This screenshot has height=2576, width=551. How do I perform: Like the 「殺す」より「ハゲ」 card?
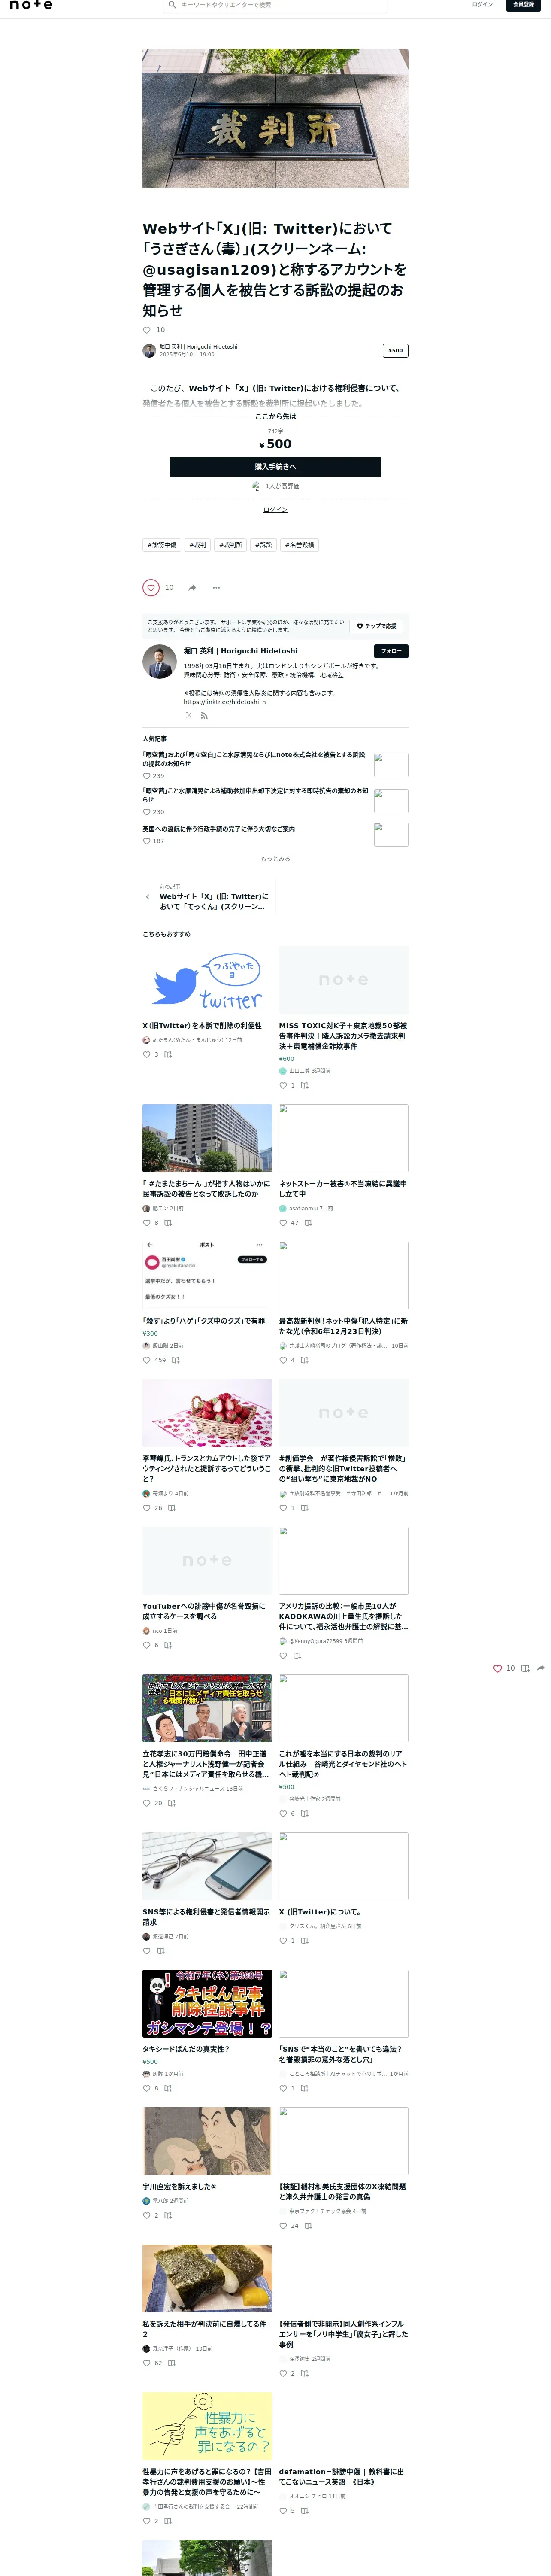(x=147, y=1360)
